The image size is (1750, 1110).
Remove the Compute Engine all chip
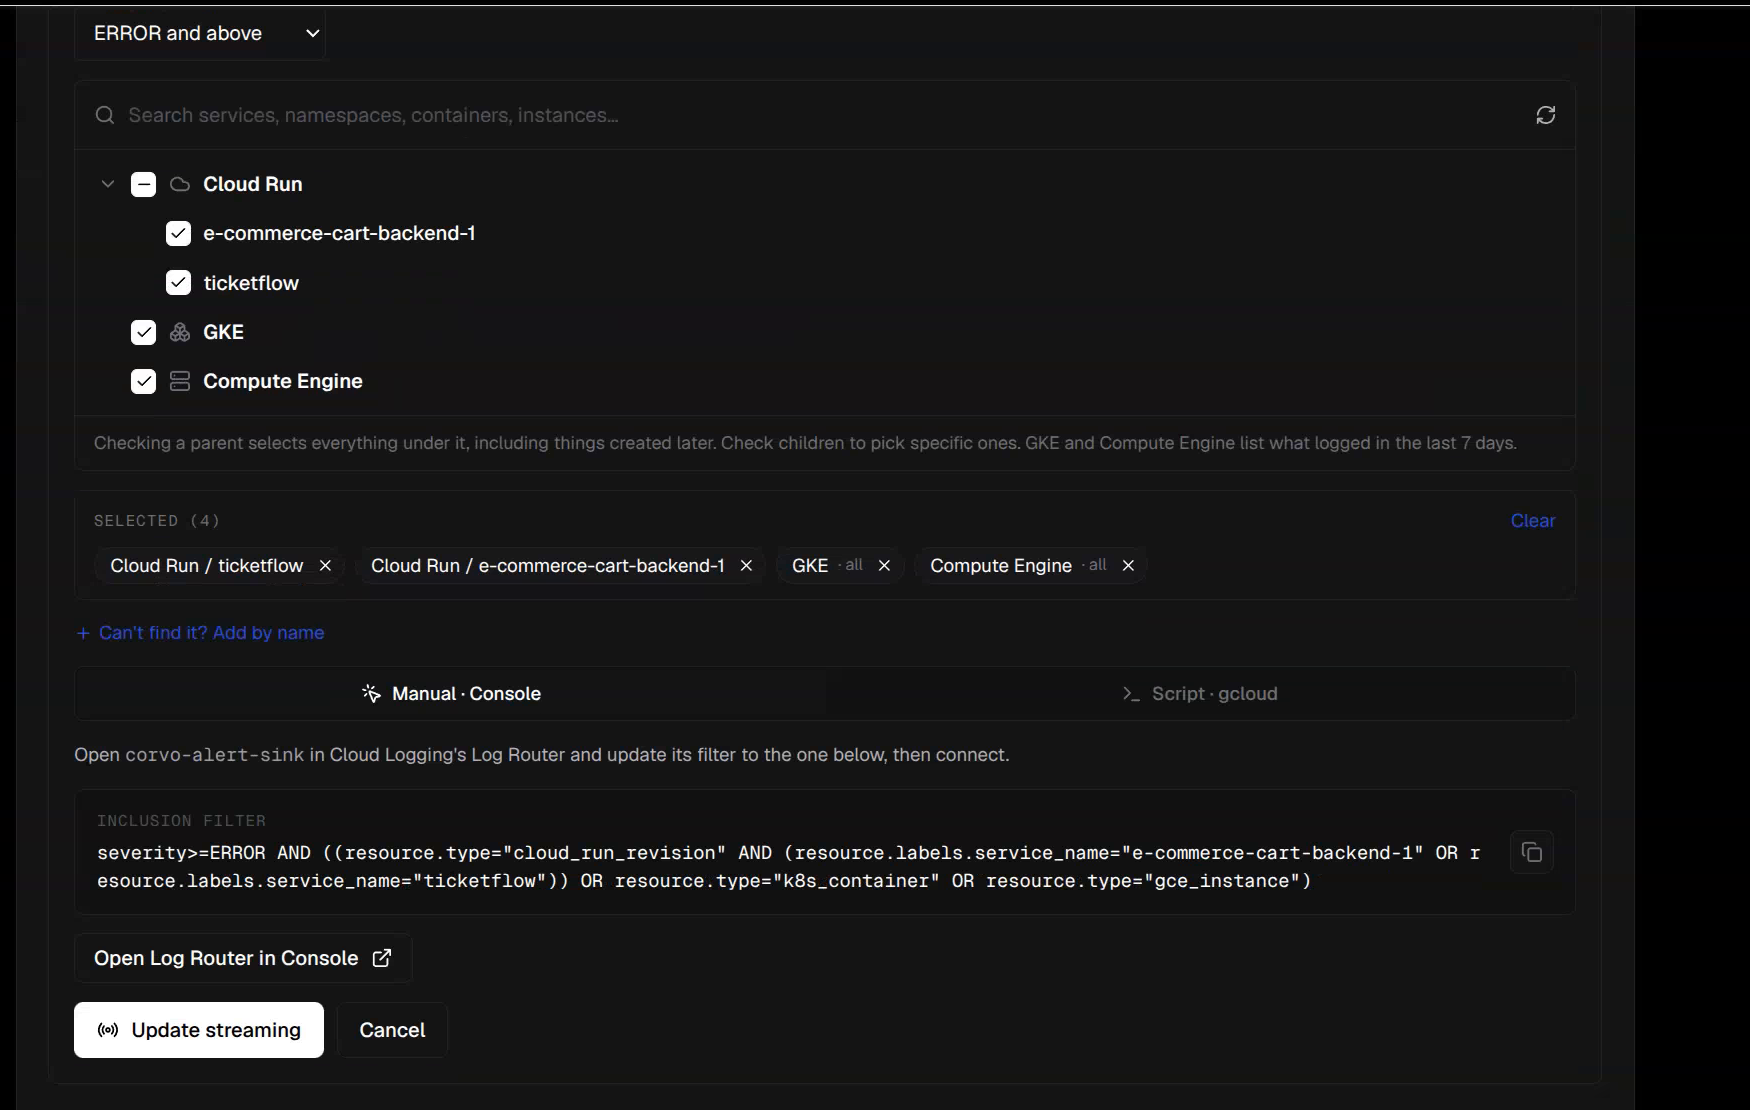pos(1128,566)
